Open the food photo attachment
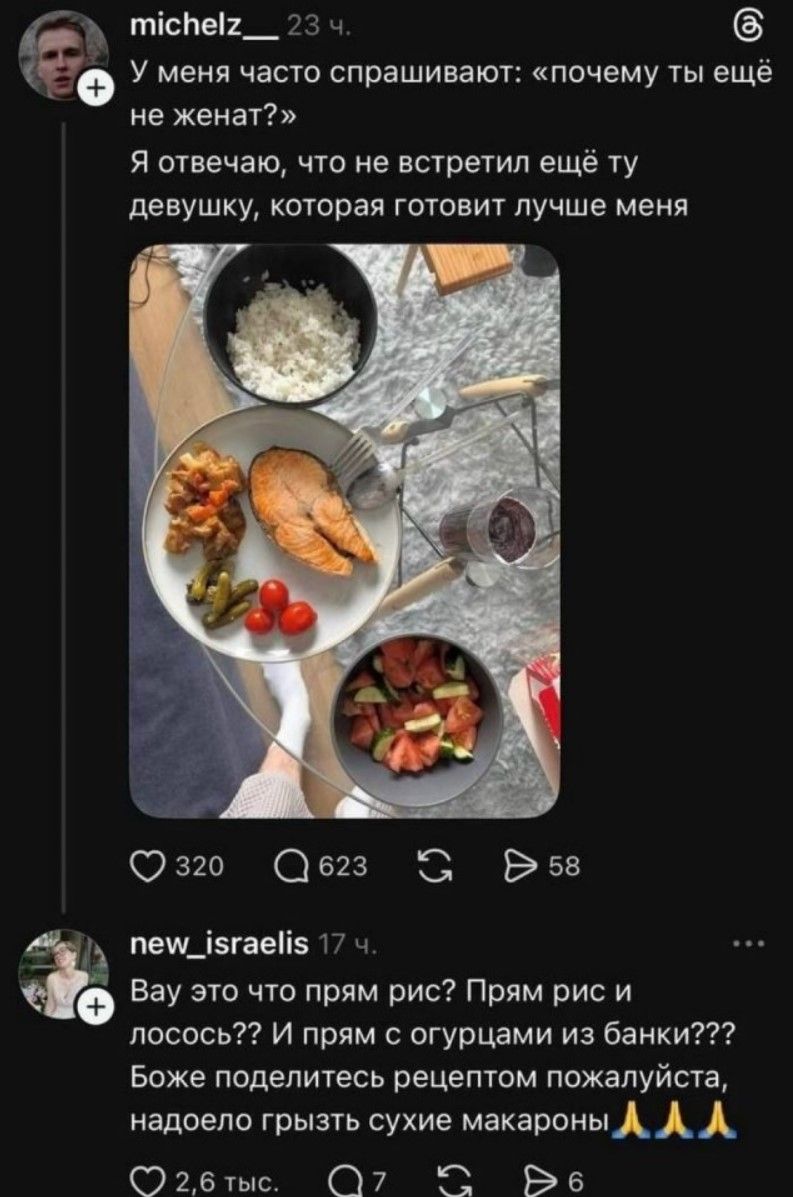Image resolution: width=793 pixels, height=1197 pixels. point(344,530)
